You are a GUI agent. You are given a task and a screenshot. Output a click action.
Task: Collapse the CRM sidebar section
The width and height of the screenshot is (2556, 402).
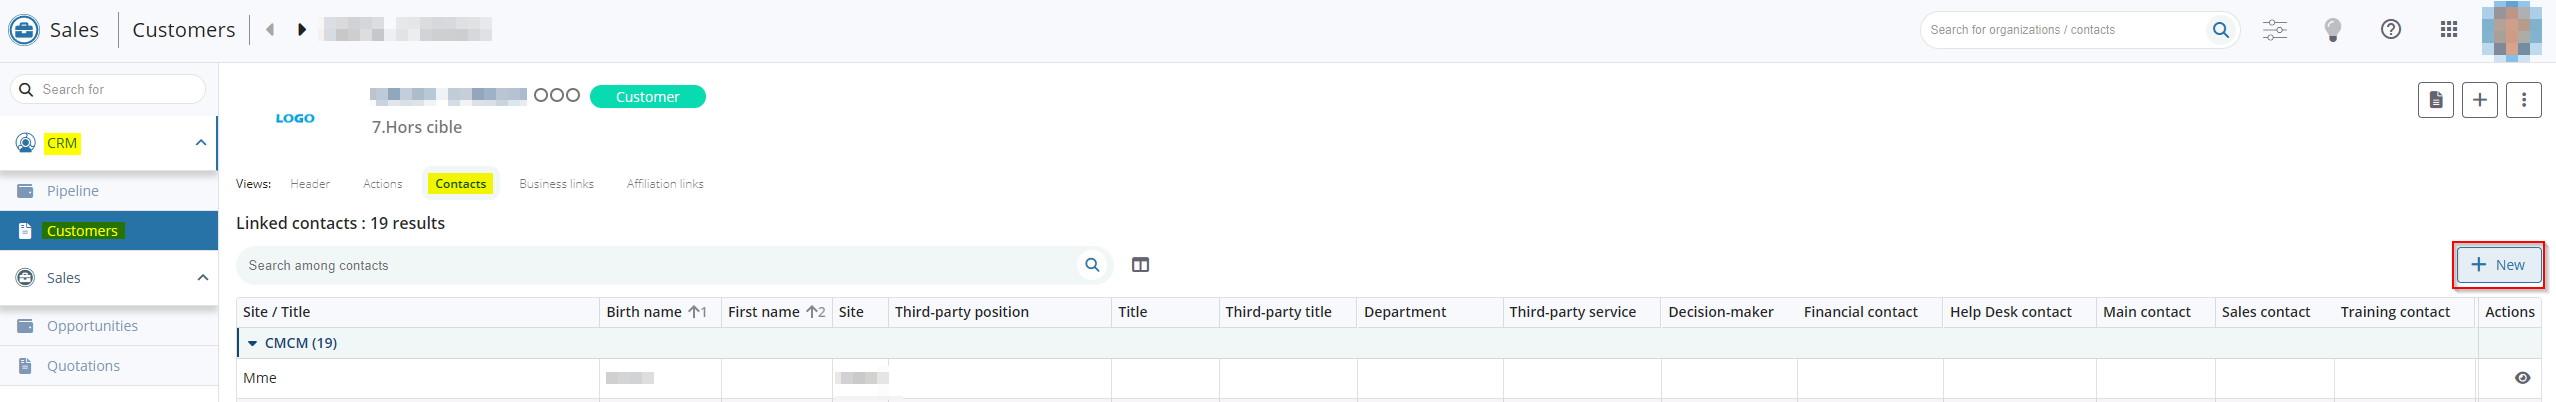tap(201, 143)
